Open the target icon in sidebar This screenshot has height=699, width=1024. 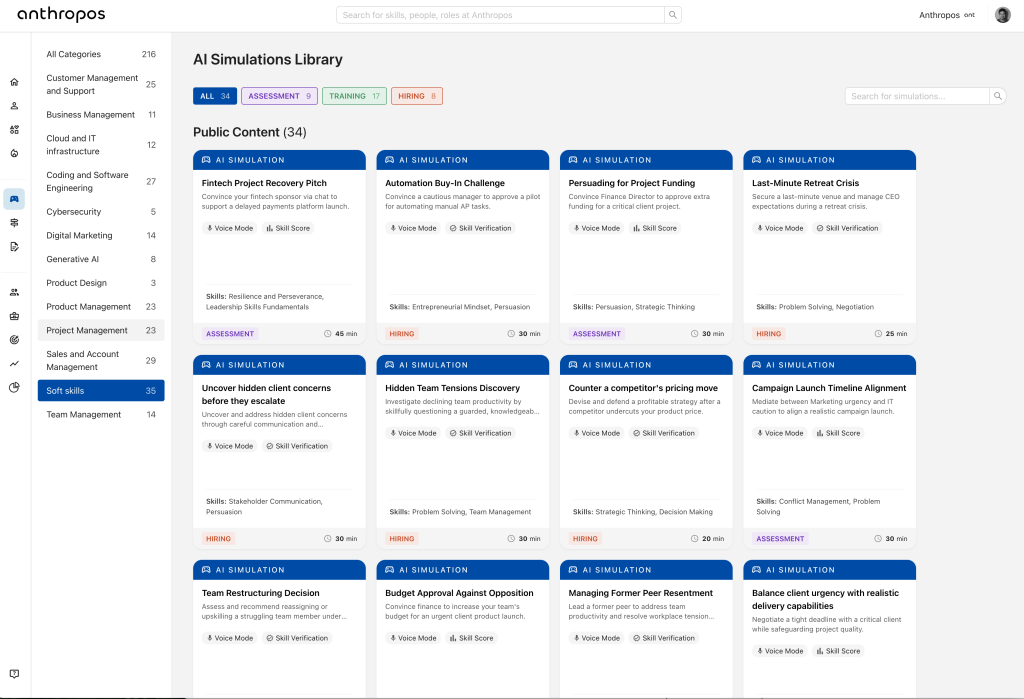coord(14,340)
